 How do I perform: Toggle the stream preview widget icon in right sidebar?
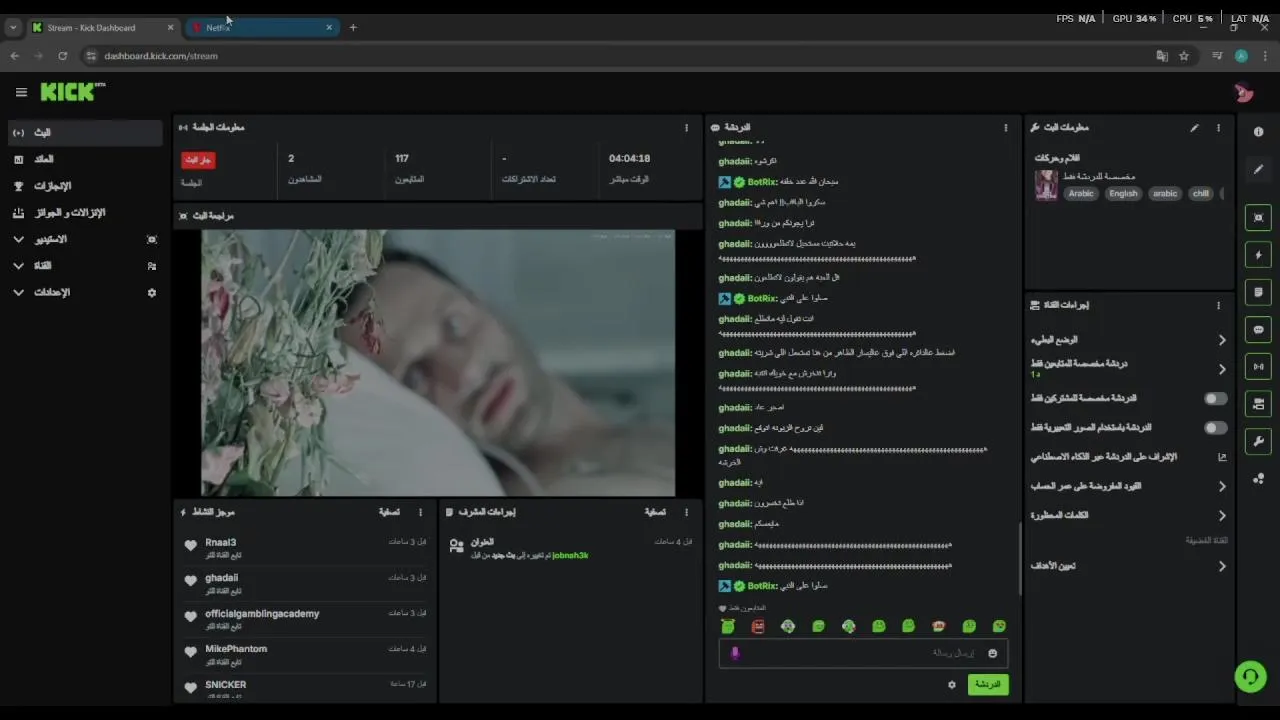1258,217
